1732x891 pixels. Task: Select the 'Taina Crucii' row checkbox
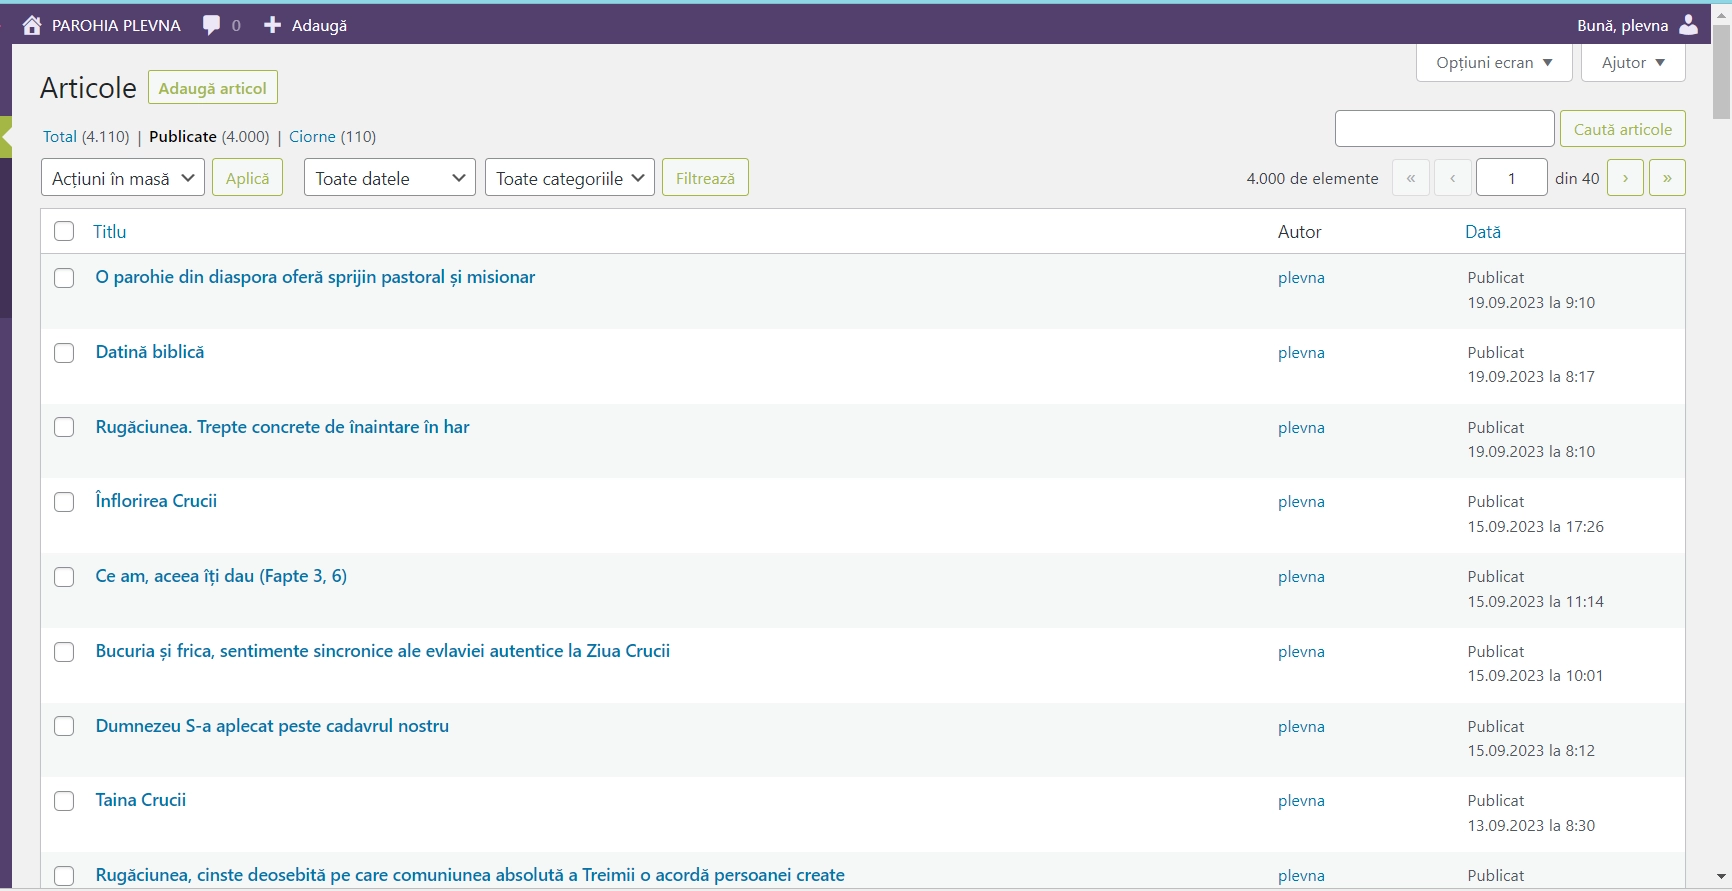(x=64, y=801)
